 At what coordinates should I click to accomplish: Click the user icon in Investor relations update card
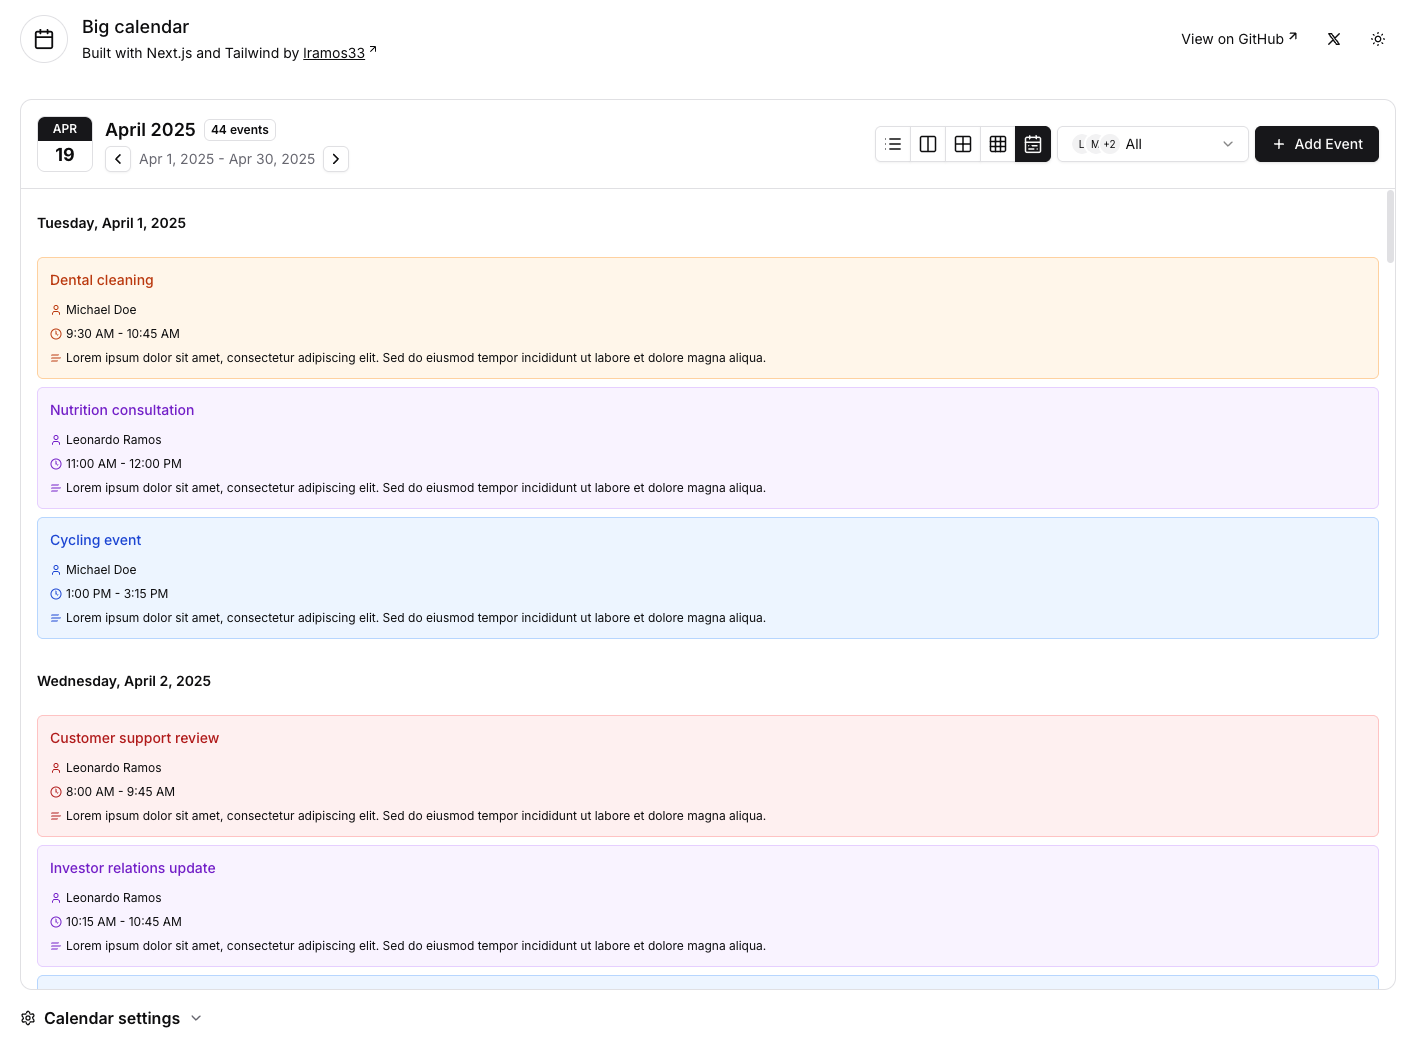pyautogui.click(x=56, y=898)
